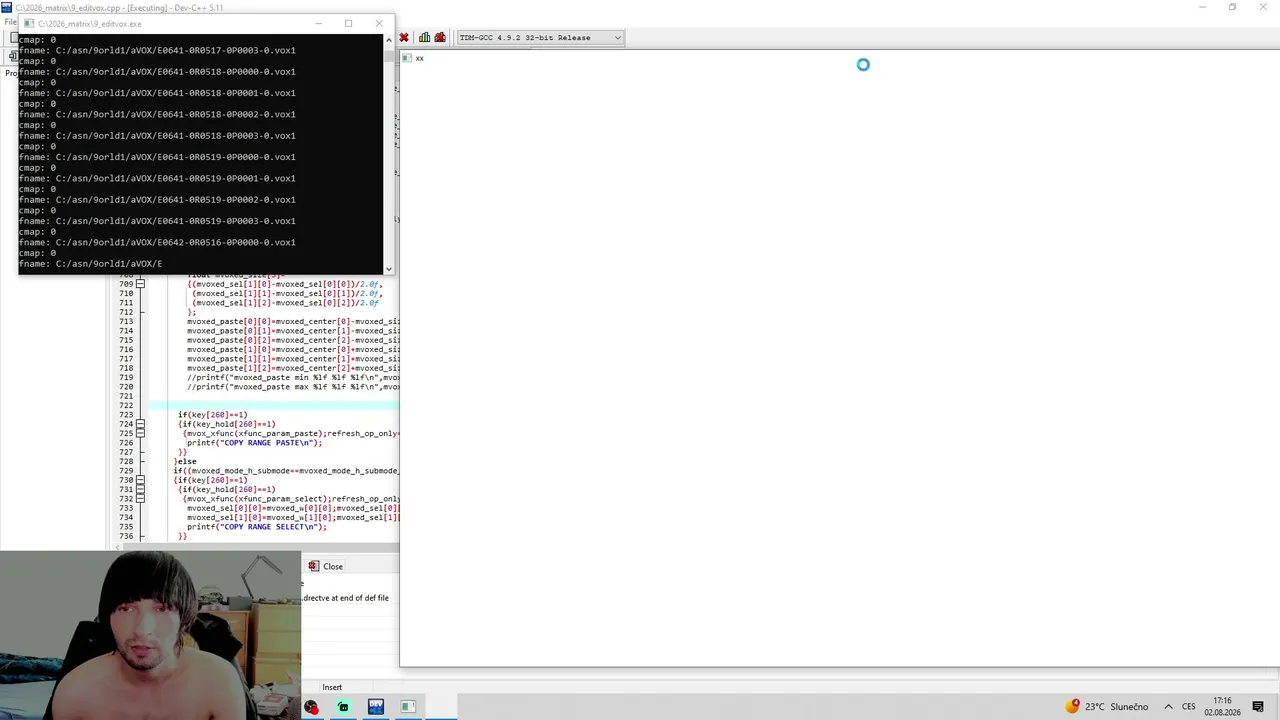Click the printf "COPY RANGE SELECT\n" line
This screenshot has height=720, width=1280.
click(257, 527)
